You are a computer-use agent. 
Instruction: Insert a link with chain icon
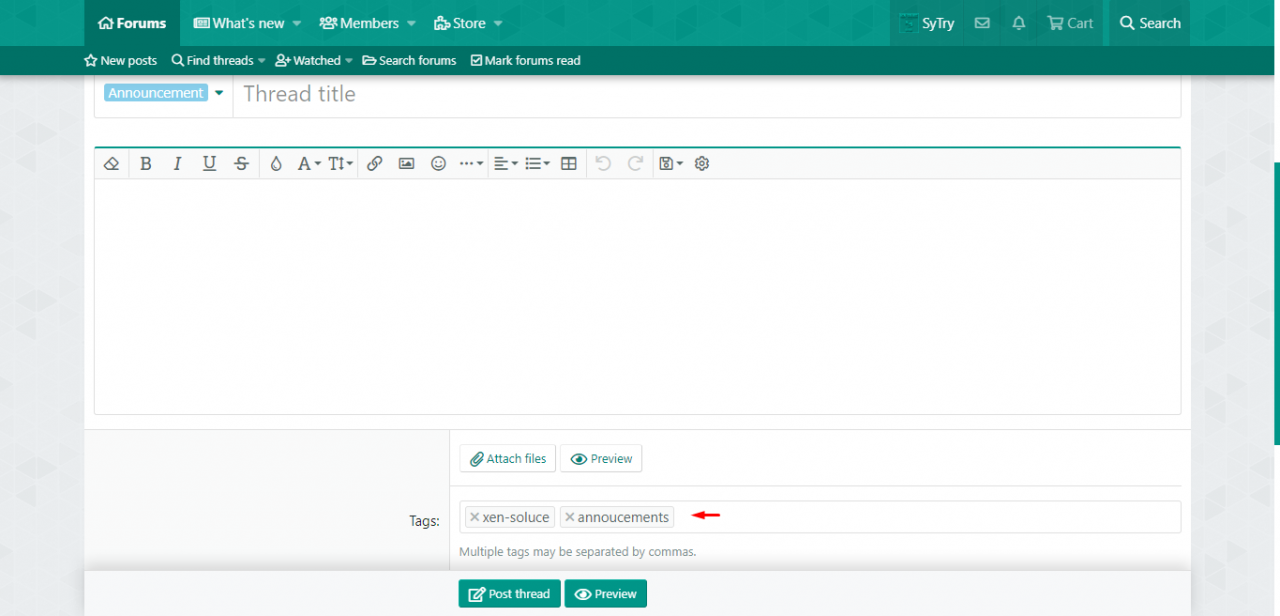point(374,164)
